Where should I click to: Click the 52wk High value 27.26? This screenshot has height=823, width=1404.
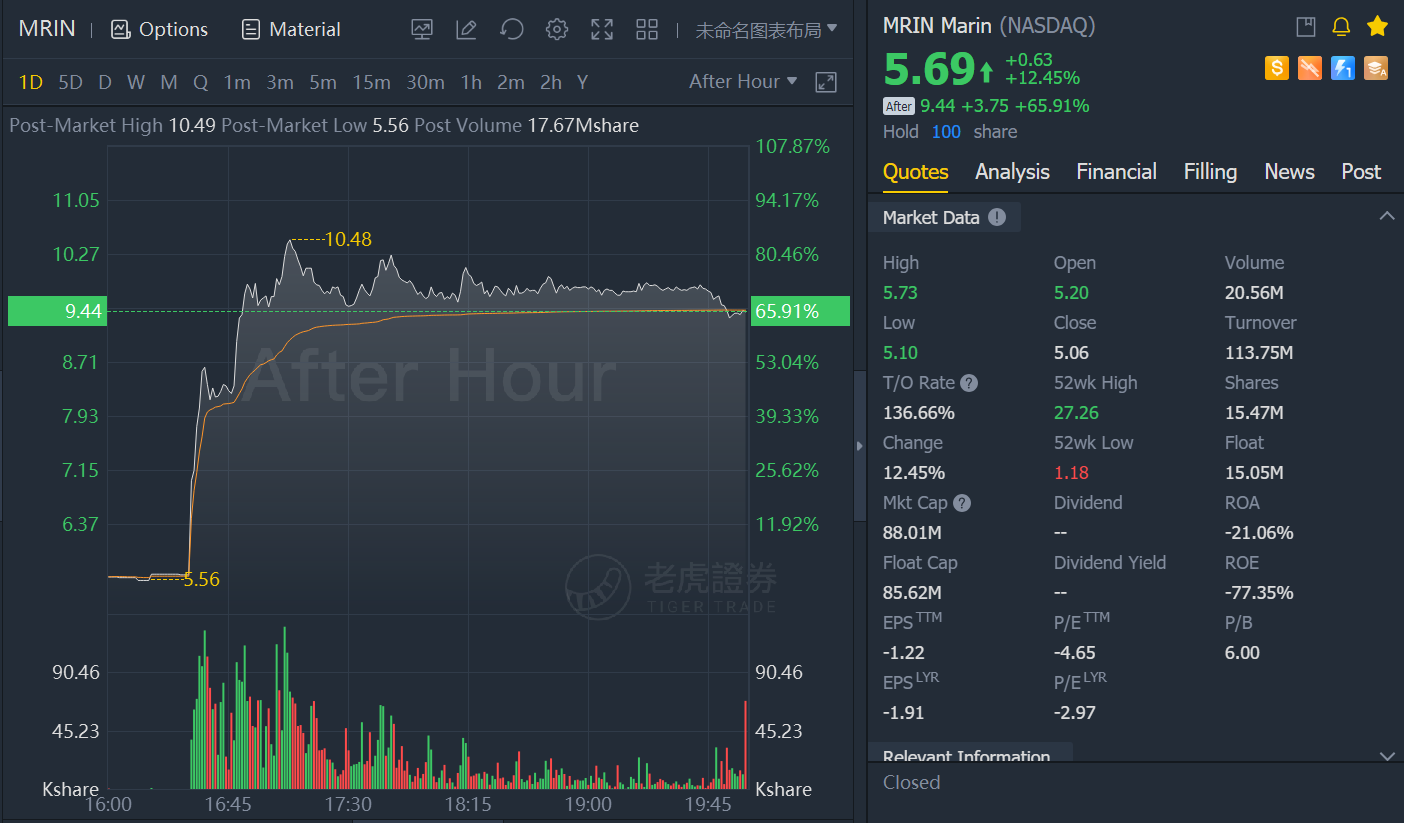click(x=1076, y=413)
